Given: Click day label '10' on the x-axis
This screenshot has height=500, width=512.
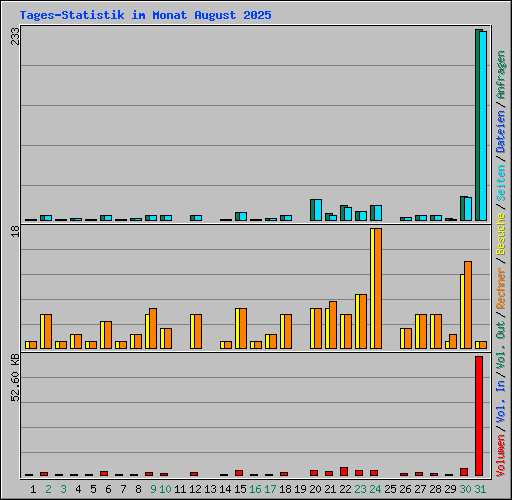Looking at the screenshot, I should 165,489.
